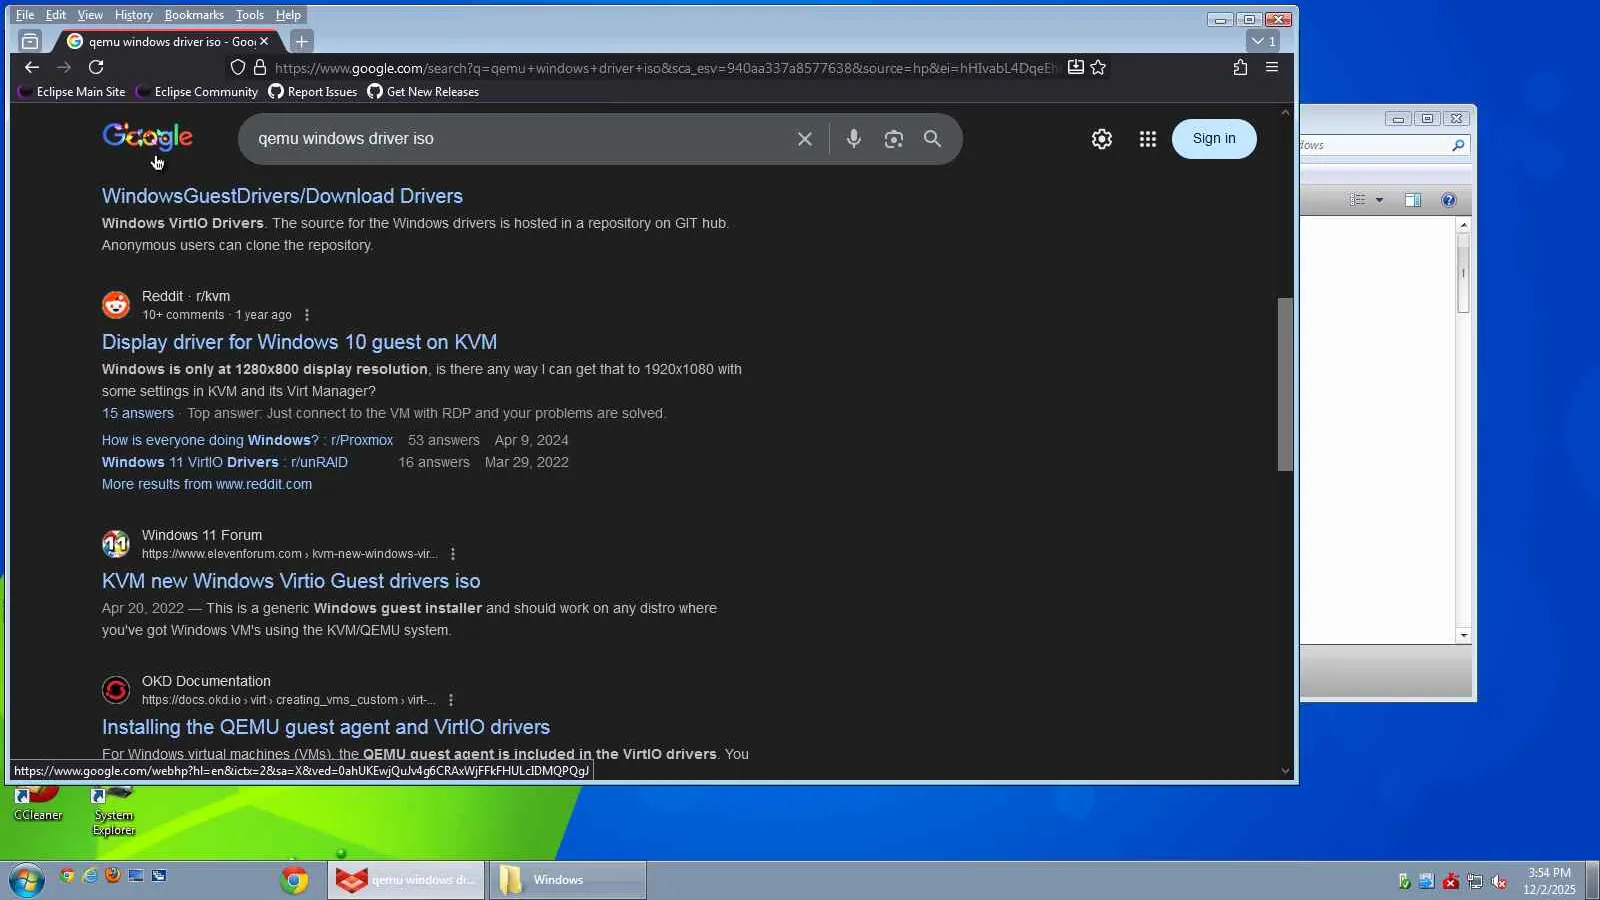Click the muted volume tray icon
This screenshot has height=900, width=1600.
point(1499,881)
